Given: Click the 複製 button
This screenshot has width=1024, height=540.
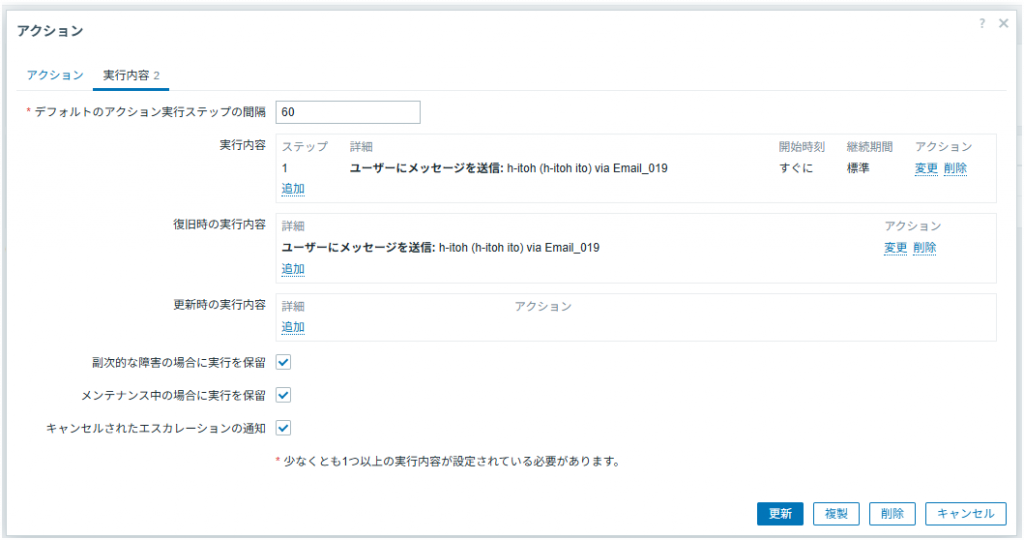Looking at the screenshot, I should (x=836, y=513).
